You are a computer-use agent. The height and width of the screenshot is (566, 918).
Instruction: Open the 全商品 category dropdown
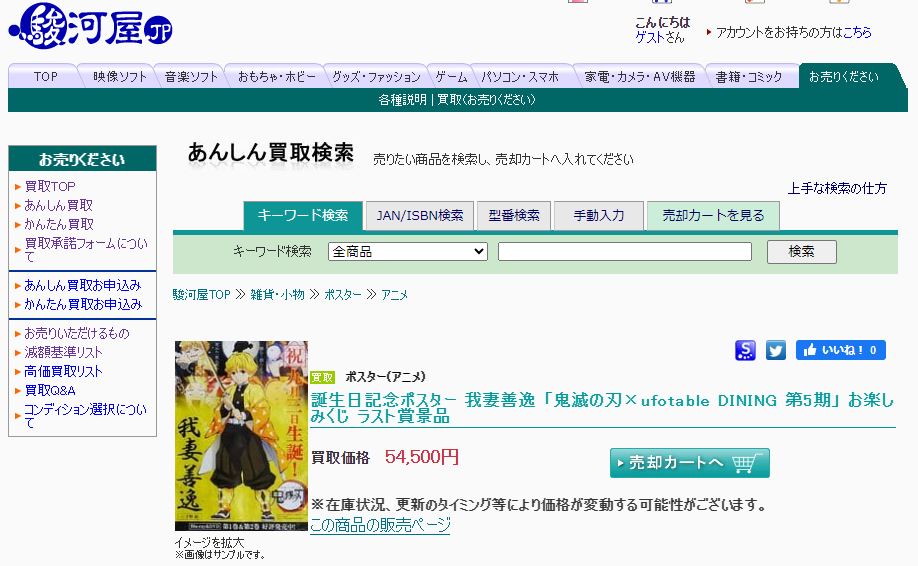pyautogui.click(x=407, y=252)
